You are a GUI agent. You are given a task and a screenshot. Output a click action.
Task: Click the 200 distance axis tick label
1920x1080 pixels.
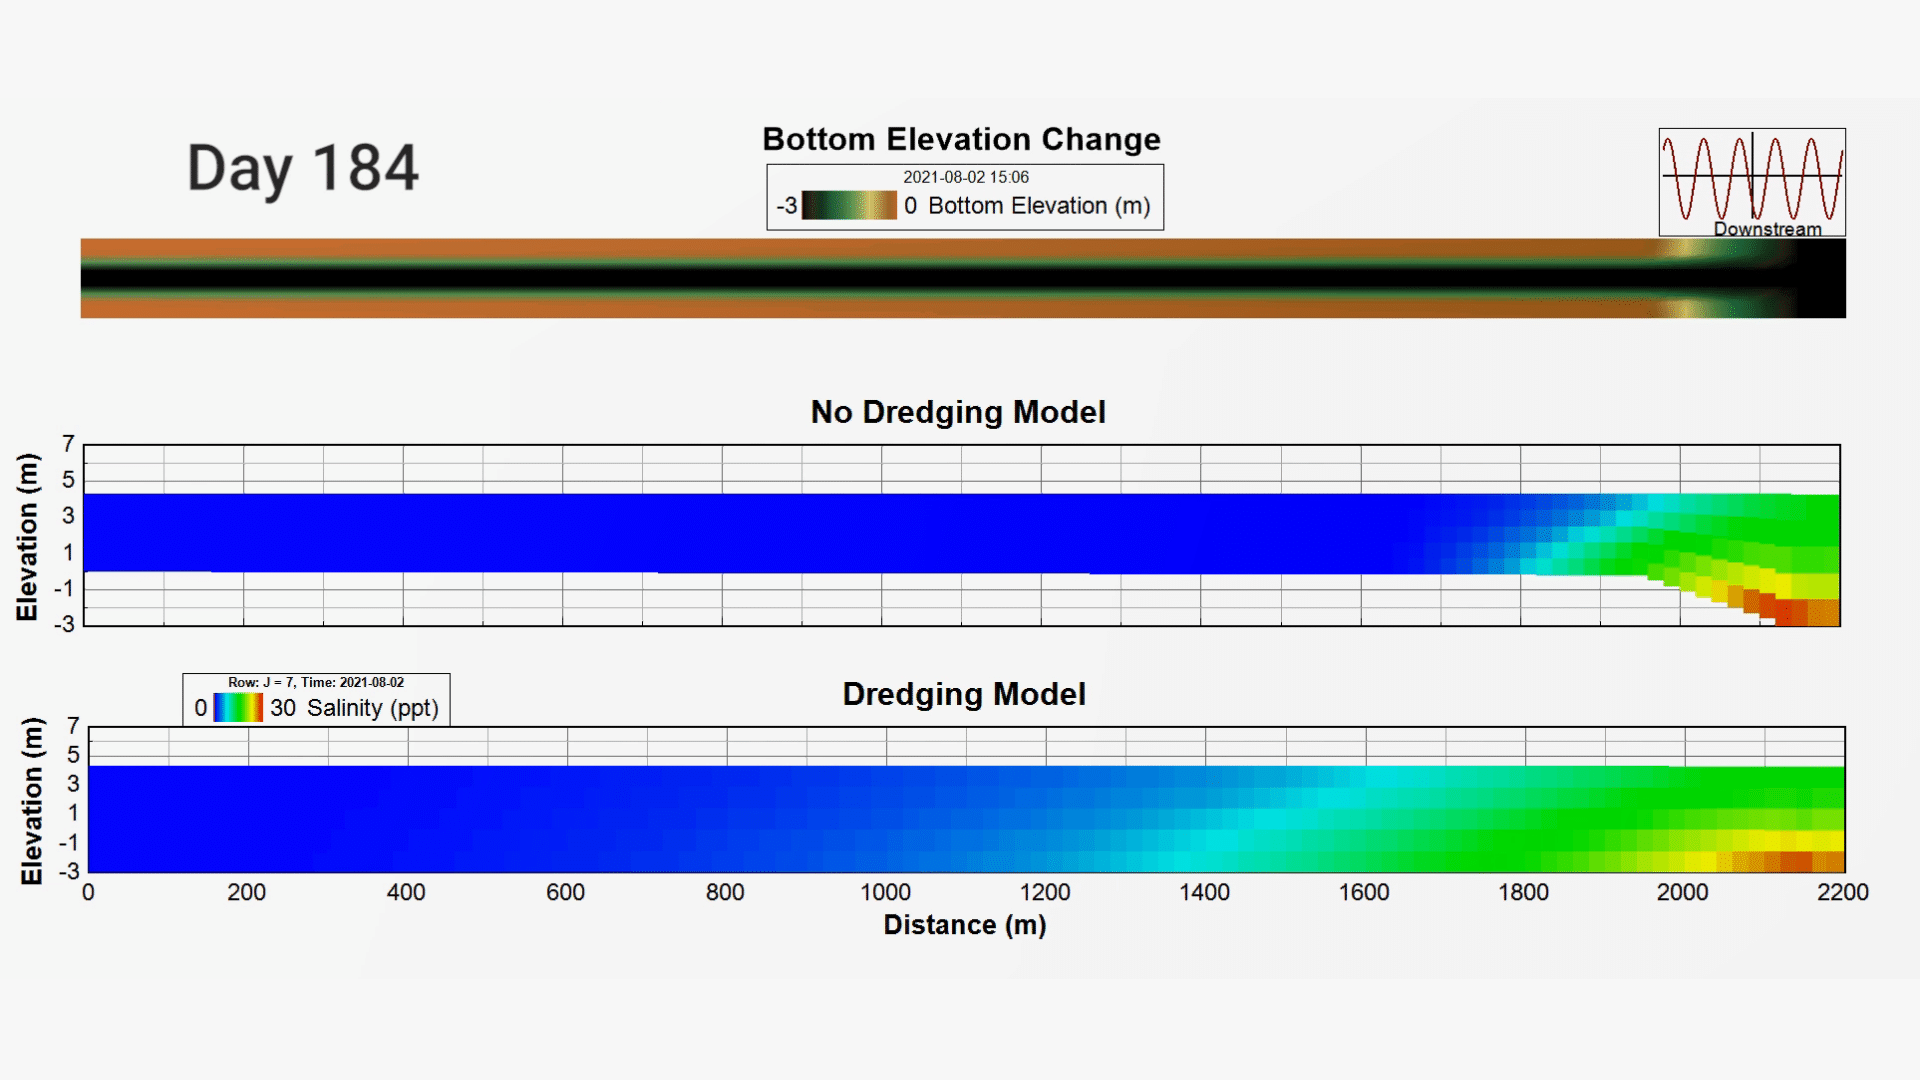click(x=246, y=892)
